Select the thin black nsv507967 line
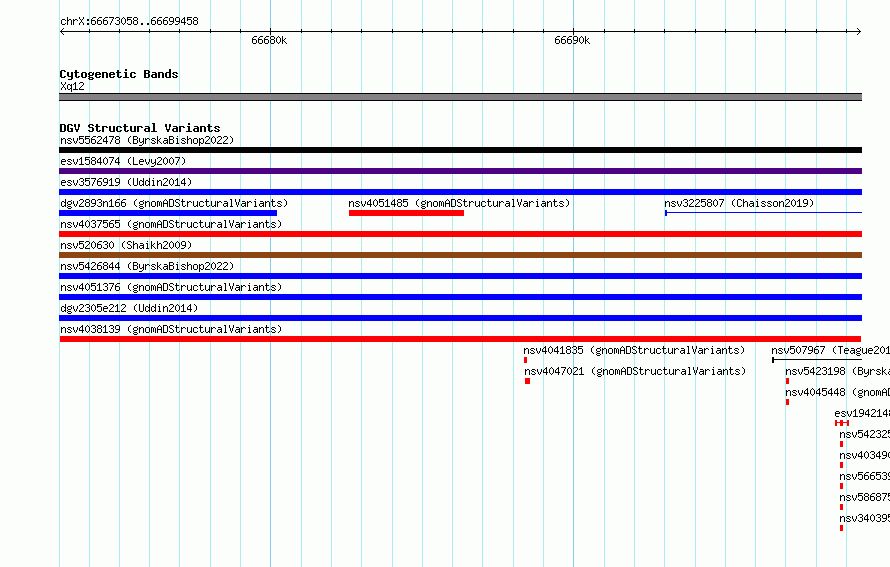Image resolution: width=890 pixels, height=567 pixels. [x=817, y=360]
